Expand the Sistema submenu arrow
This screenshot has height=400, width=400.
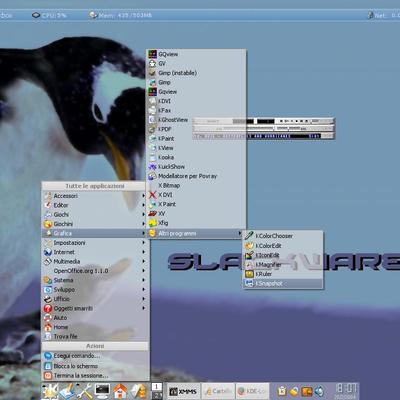coord(144,280)
